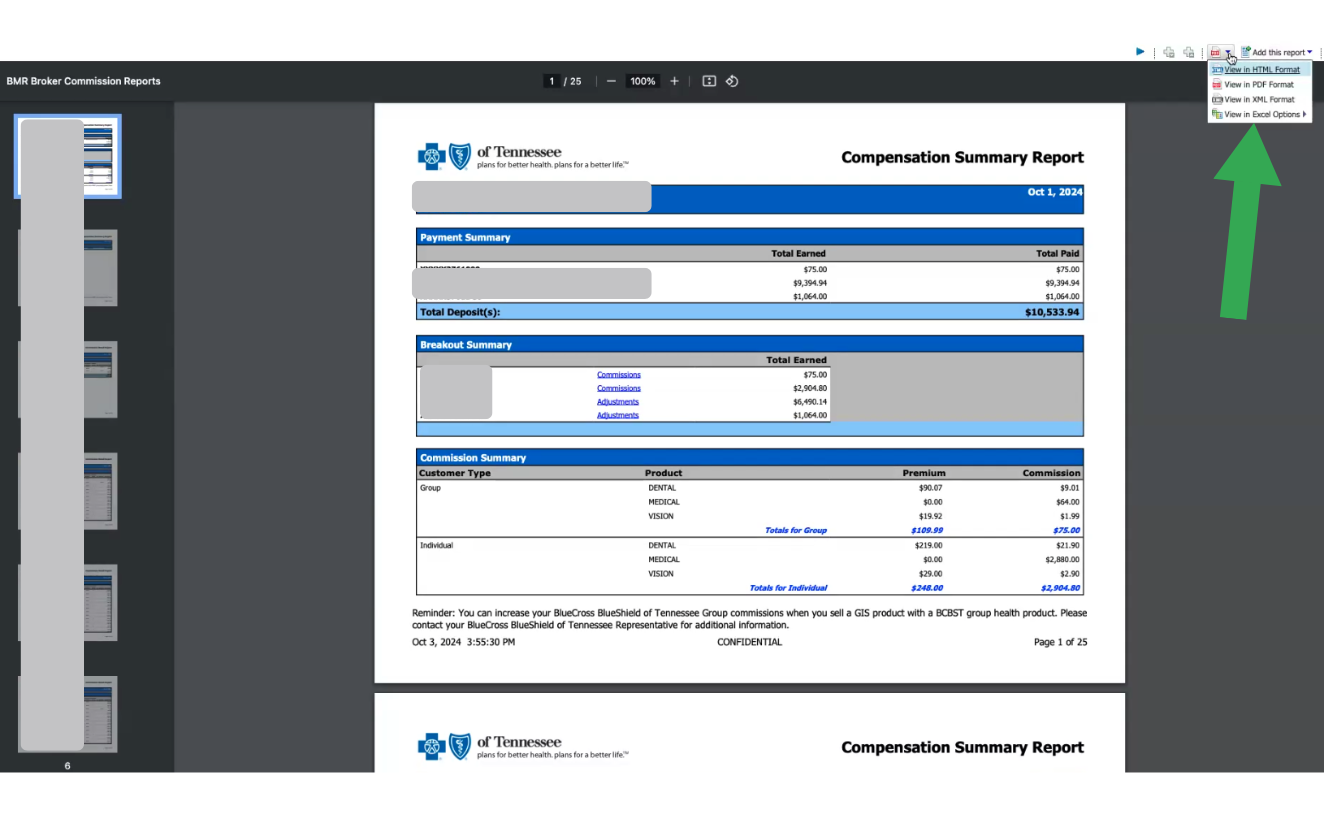The image size is (1325, 813).
Task: Click the Customer Type column header
Action: (x=455, y=473)
